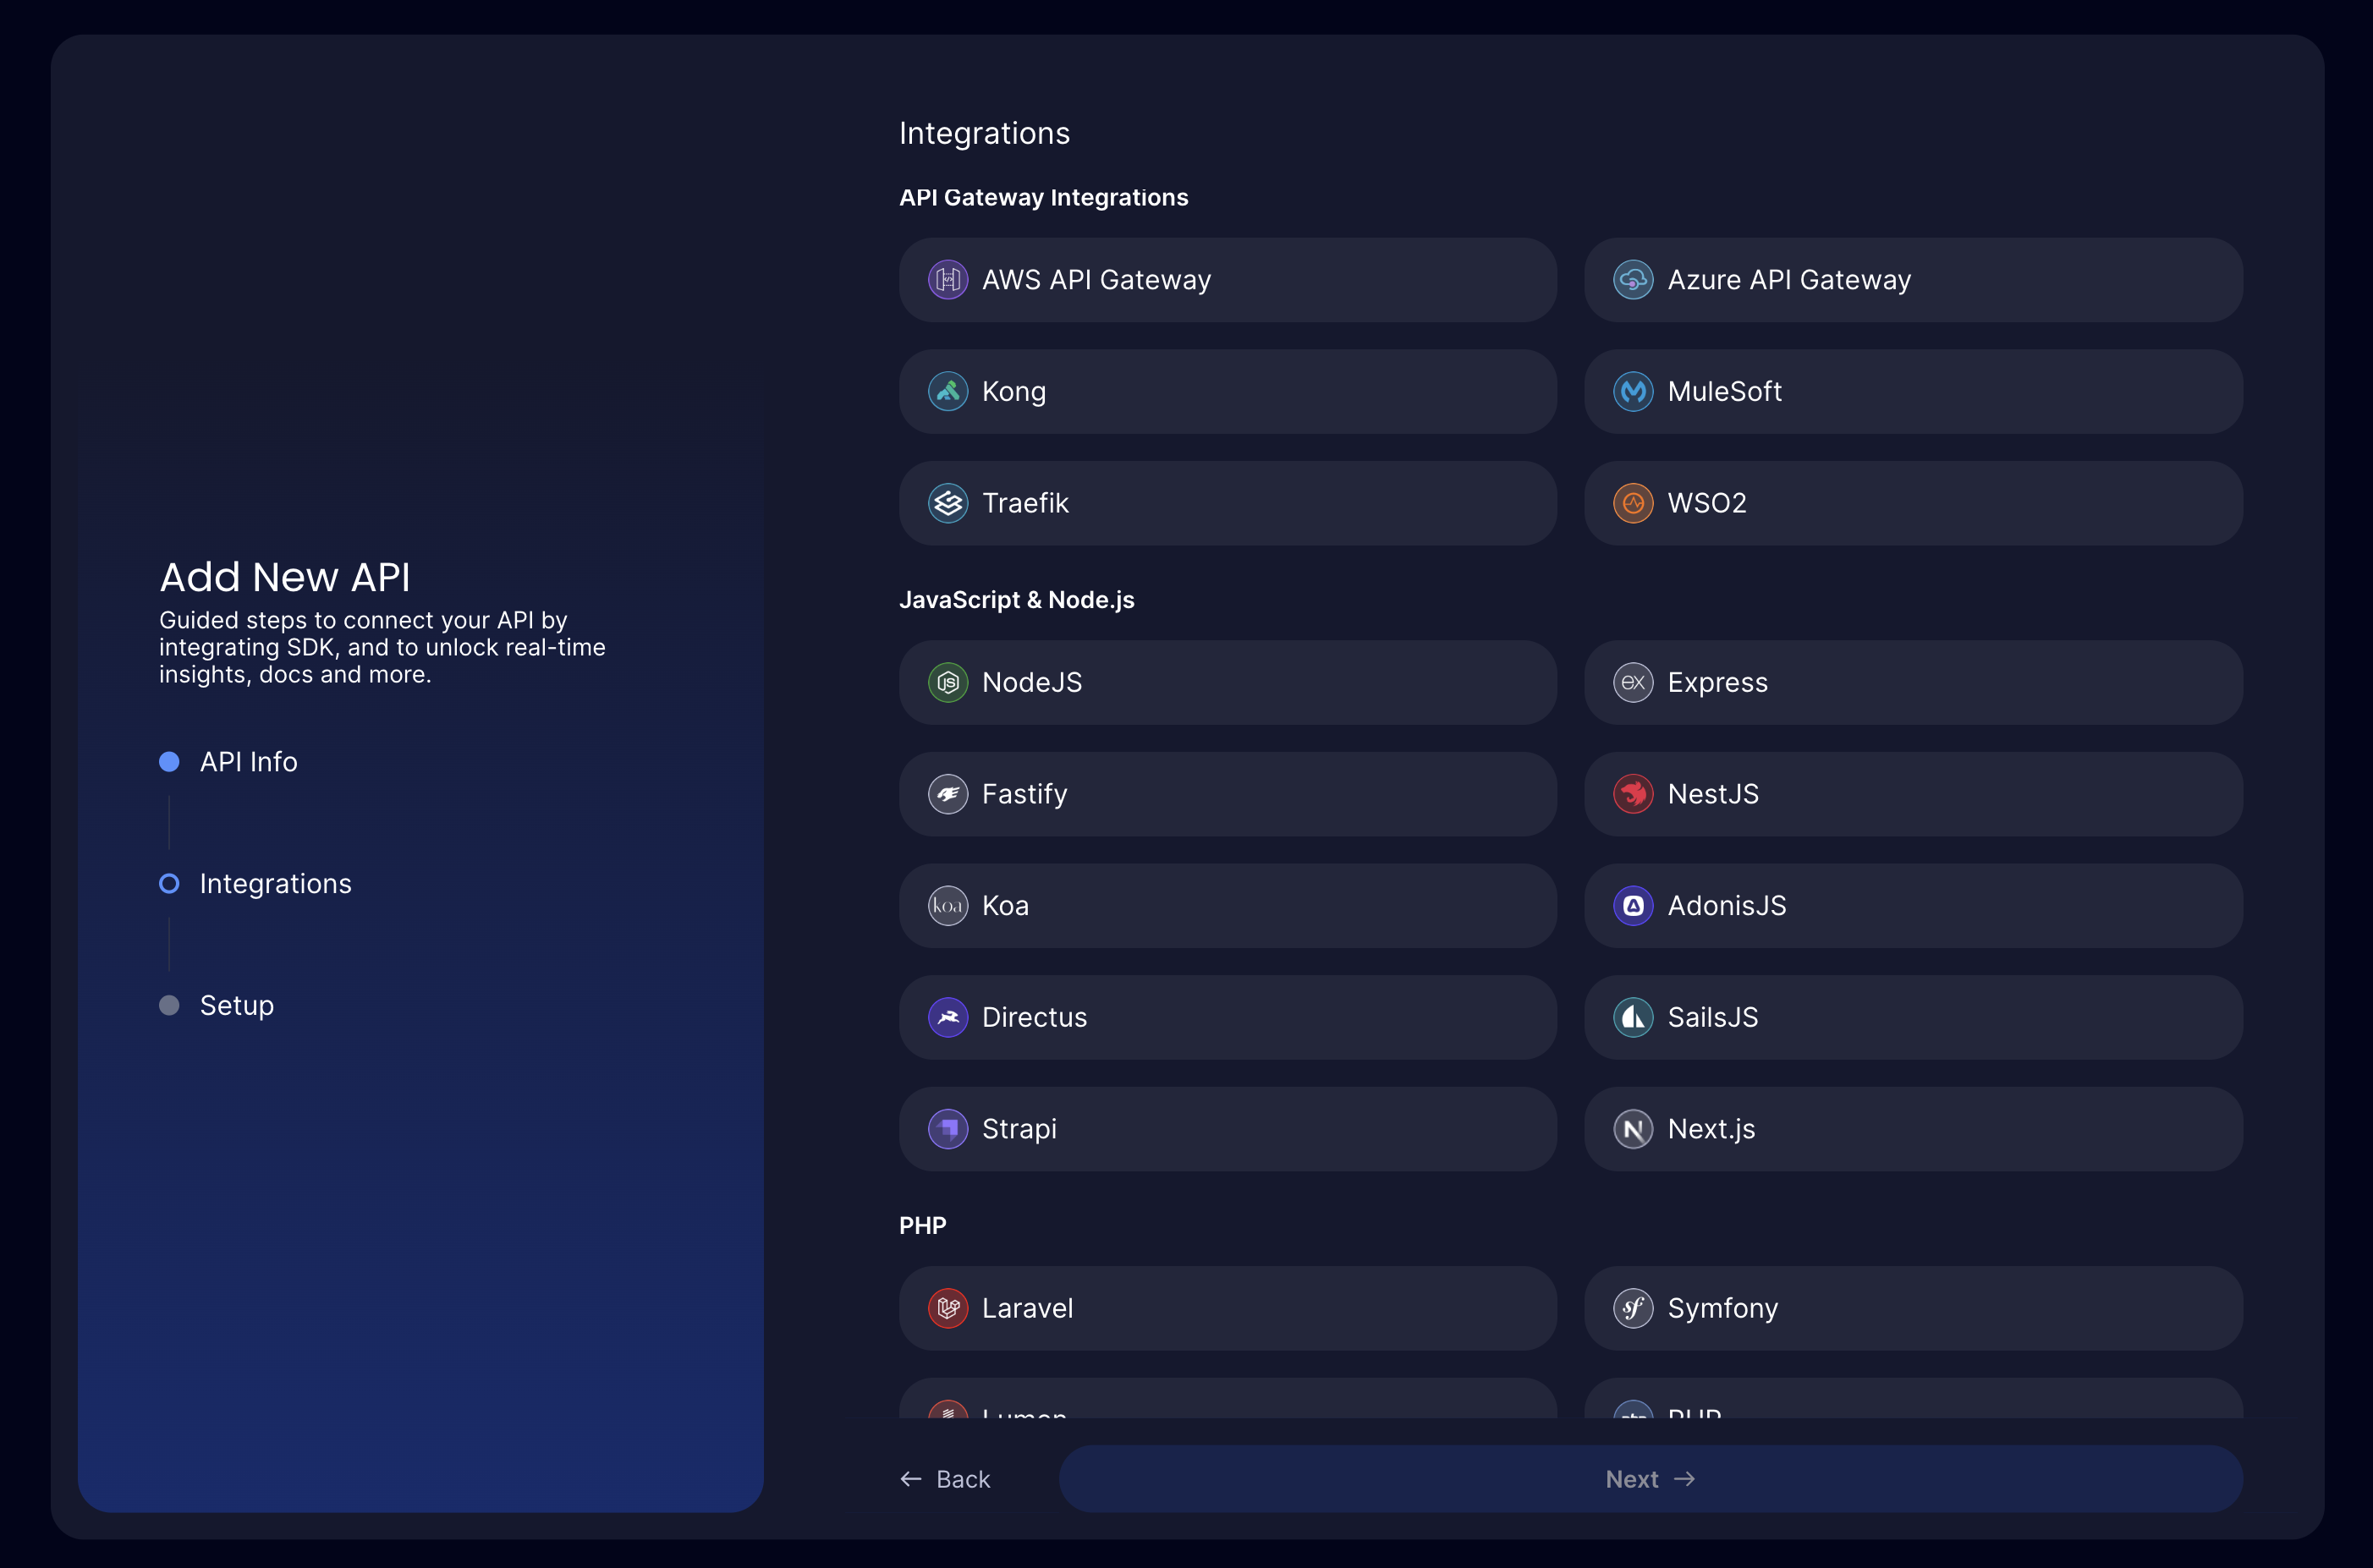
Task: Click the MuleSoft logo icon
Action: tap(1632, 392)
